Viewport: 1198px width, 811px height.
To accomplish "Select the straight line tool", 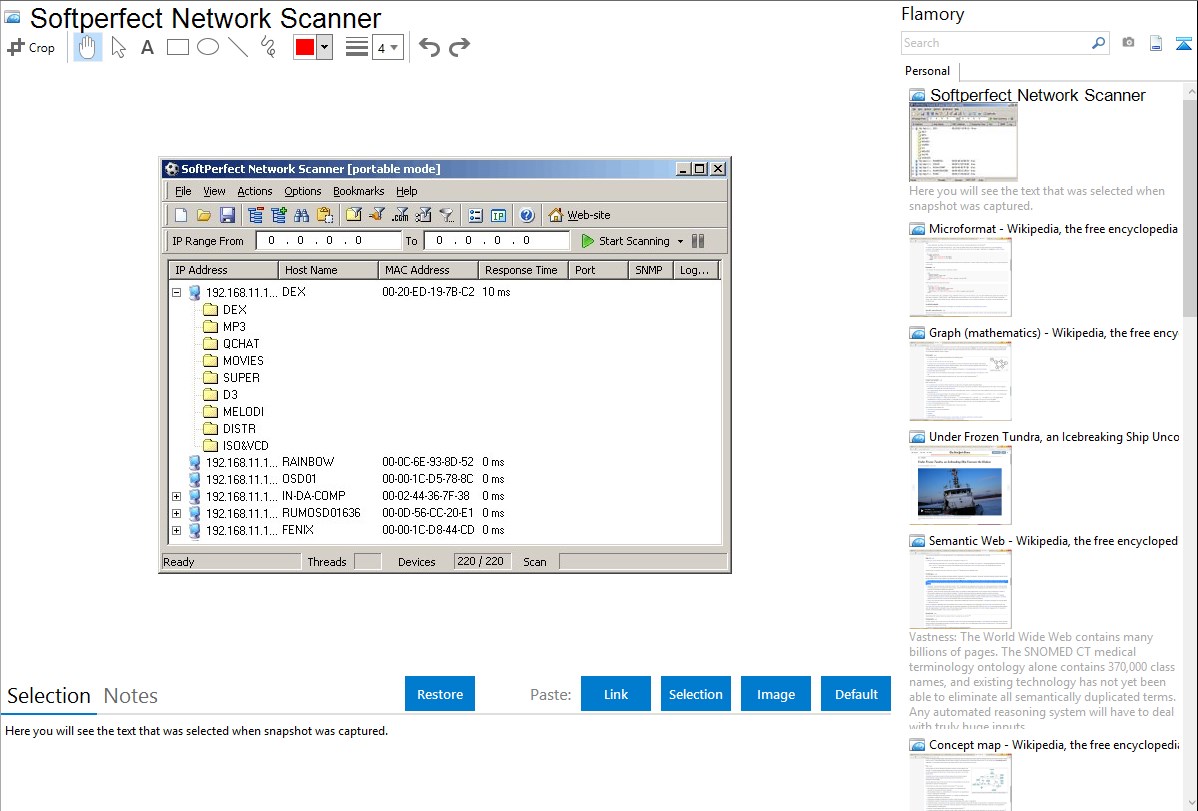I will tap(238, 47).
